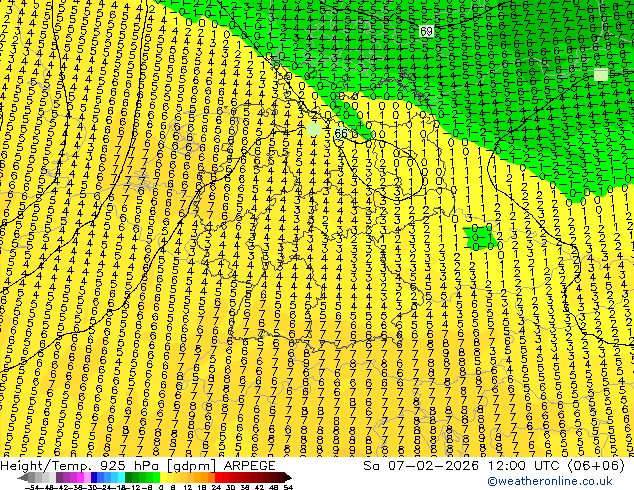The height and width of the screenshot is (490, 634).
Task: Click the 54 value on the color scale
Action: click(x=288, y=487)
